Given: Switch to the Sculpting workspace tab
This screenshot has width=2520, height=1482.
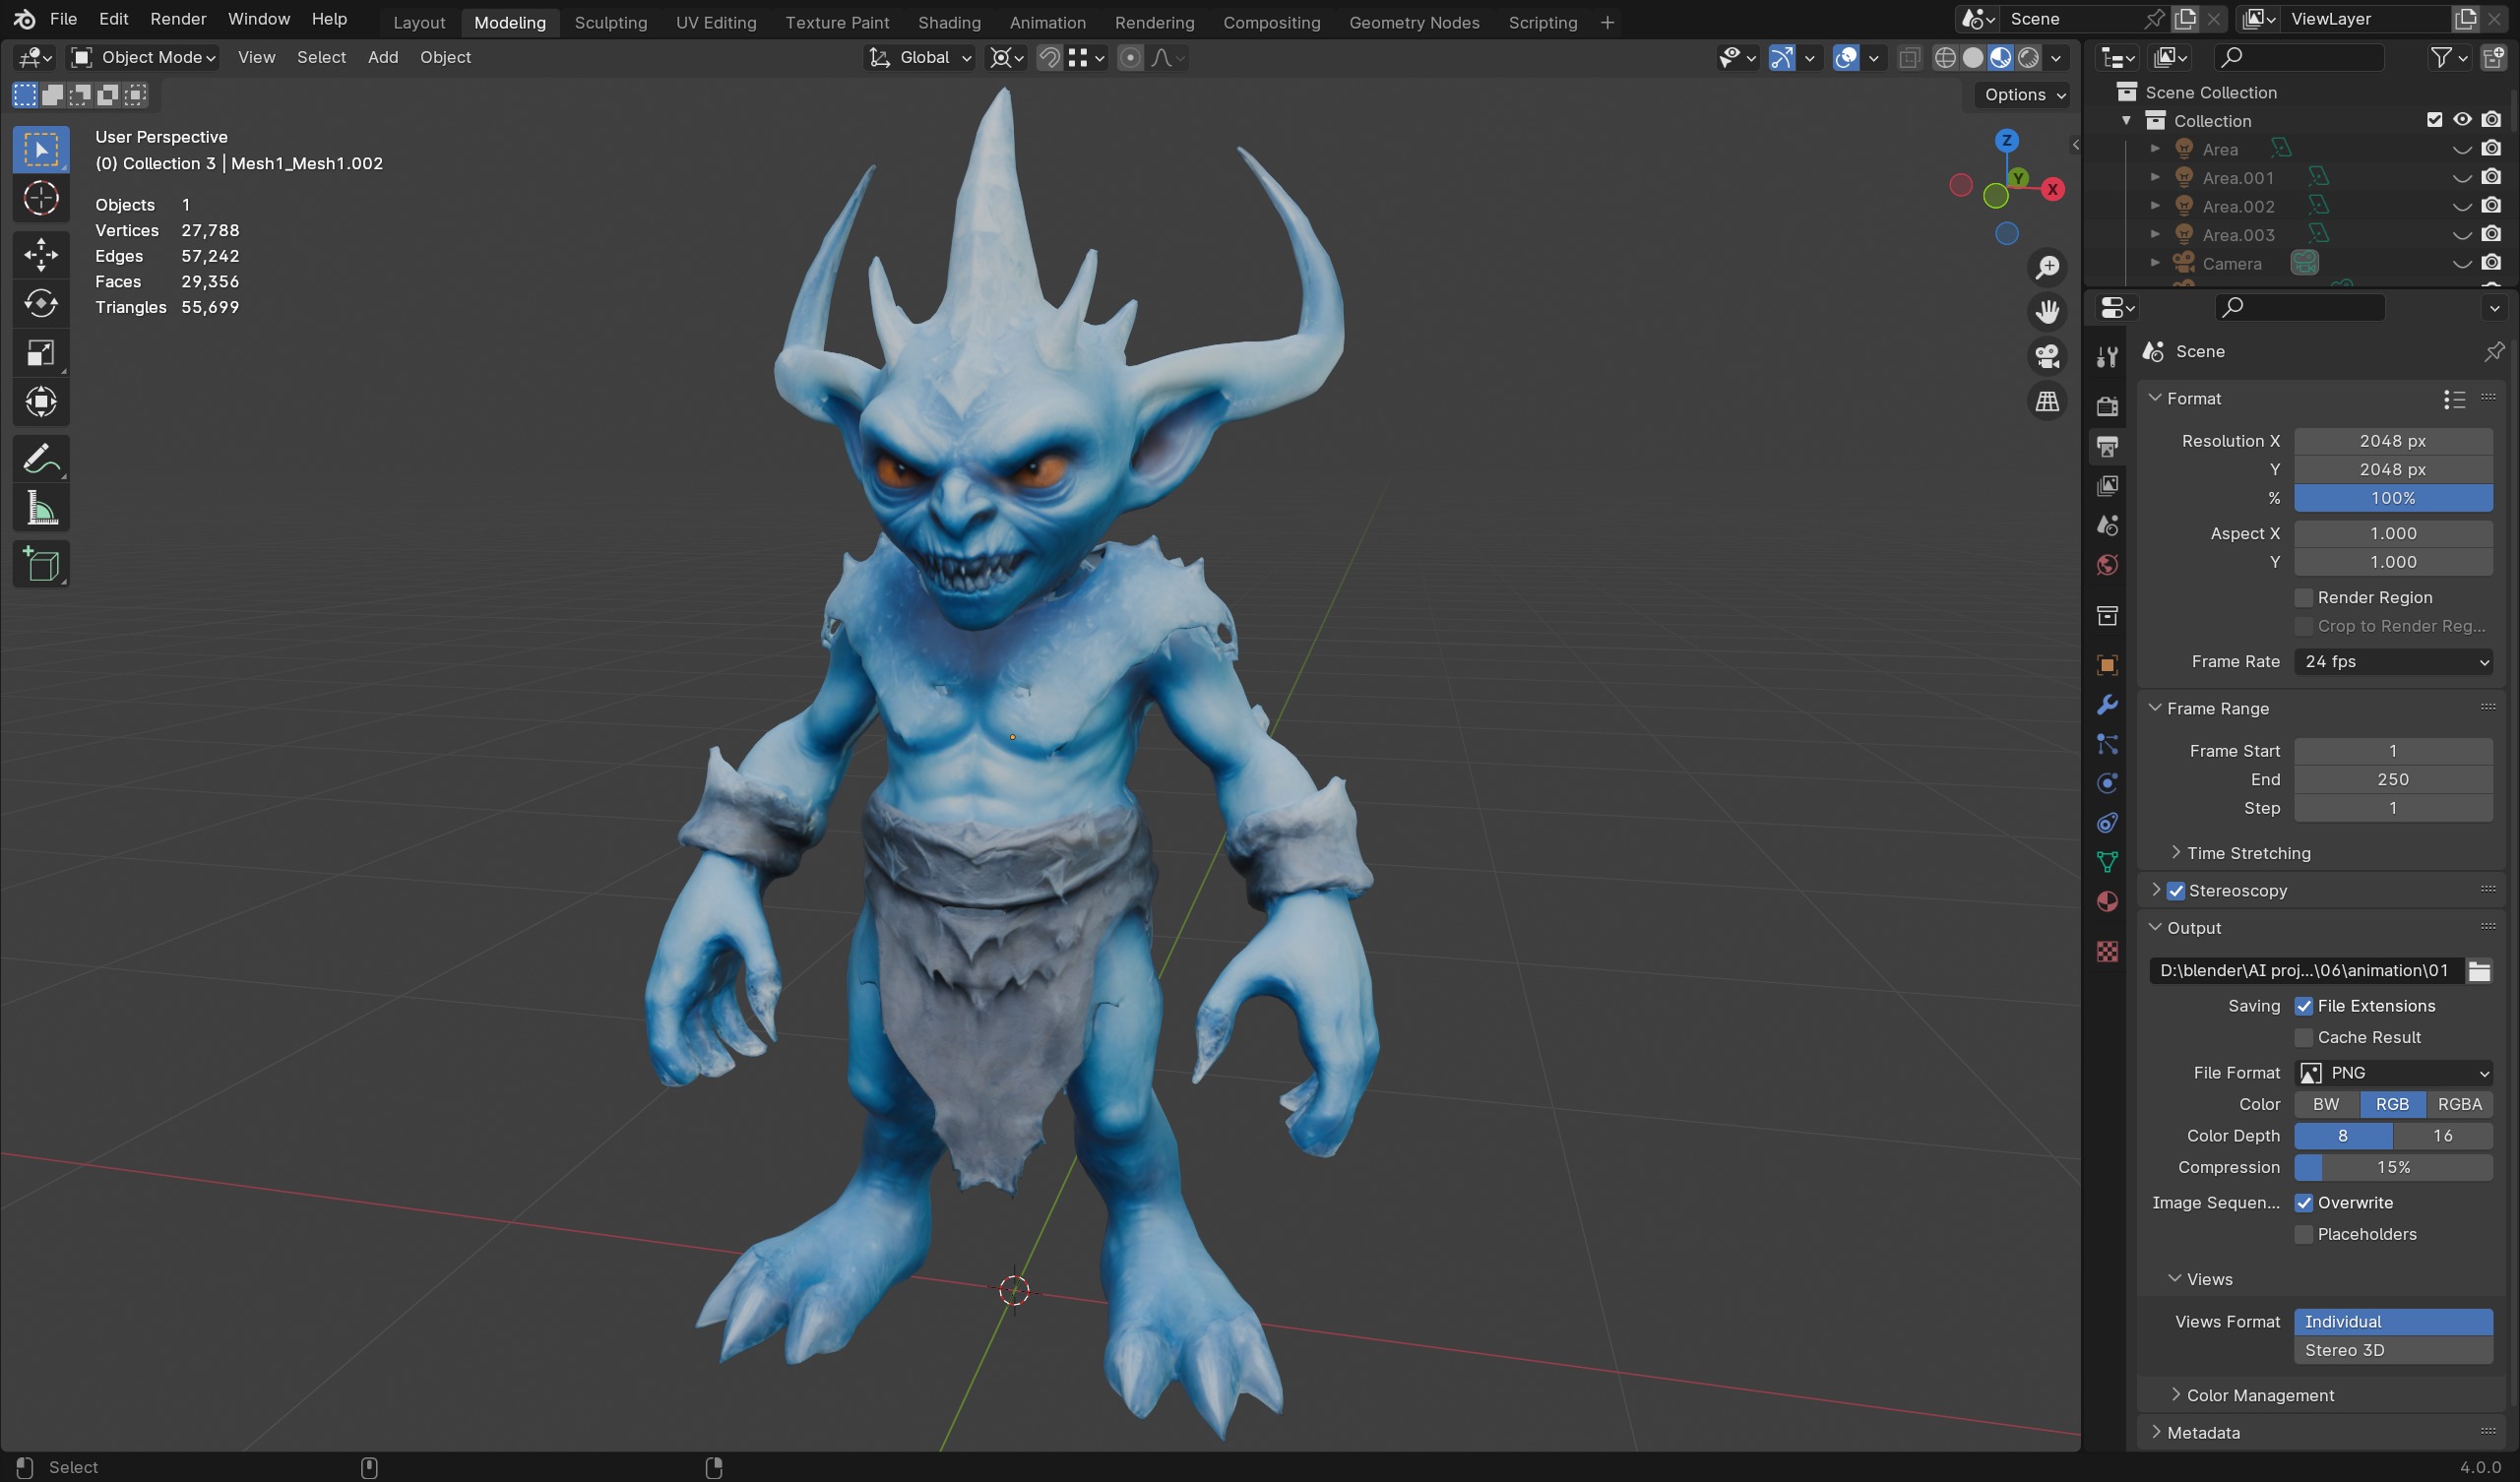Looking at the screenshot, I should [x=610, y=22].
